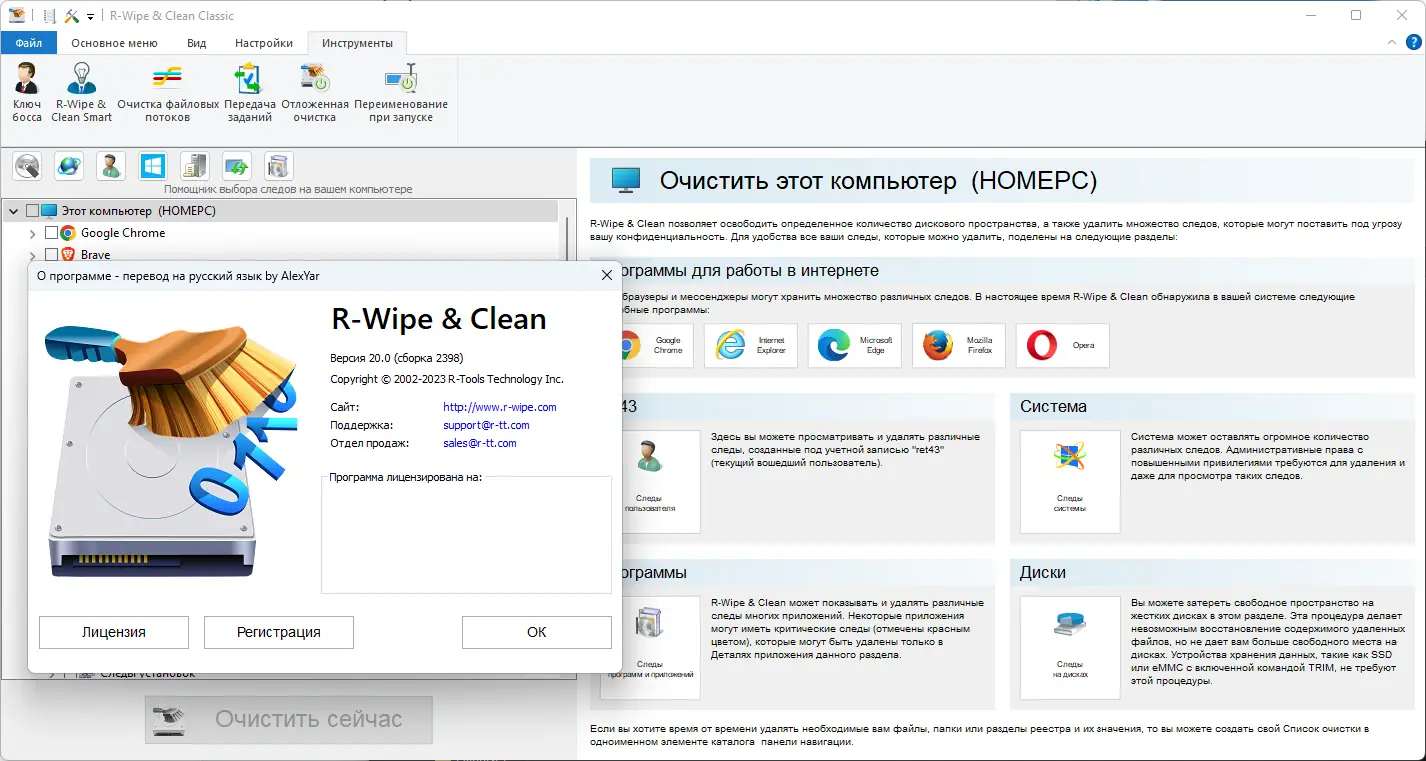Click the Диски section heading

click(1043, 573)
